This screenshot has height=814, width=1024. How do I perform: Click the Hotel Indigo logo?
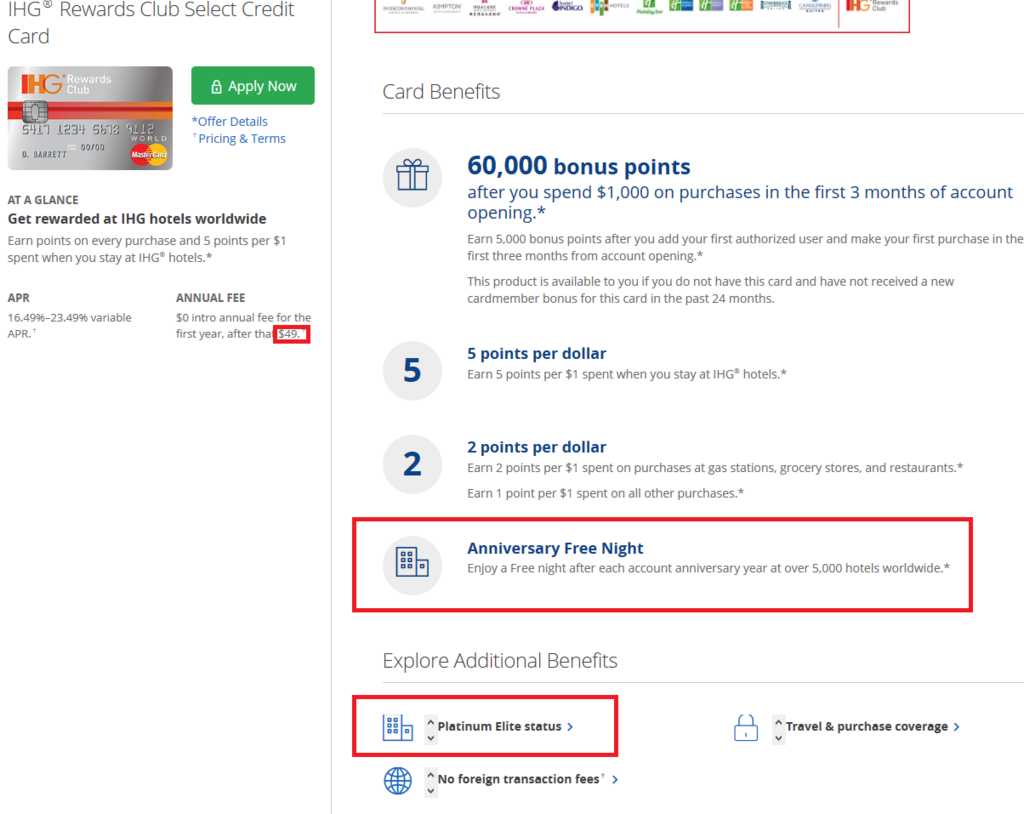point(567,7)
